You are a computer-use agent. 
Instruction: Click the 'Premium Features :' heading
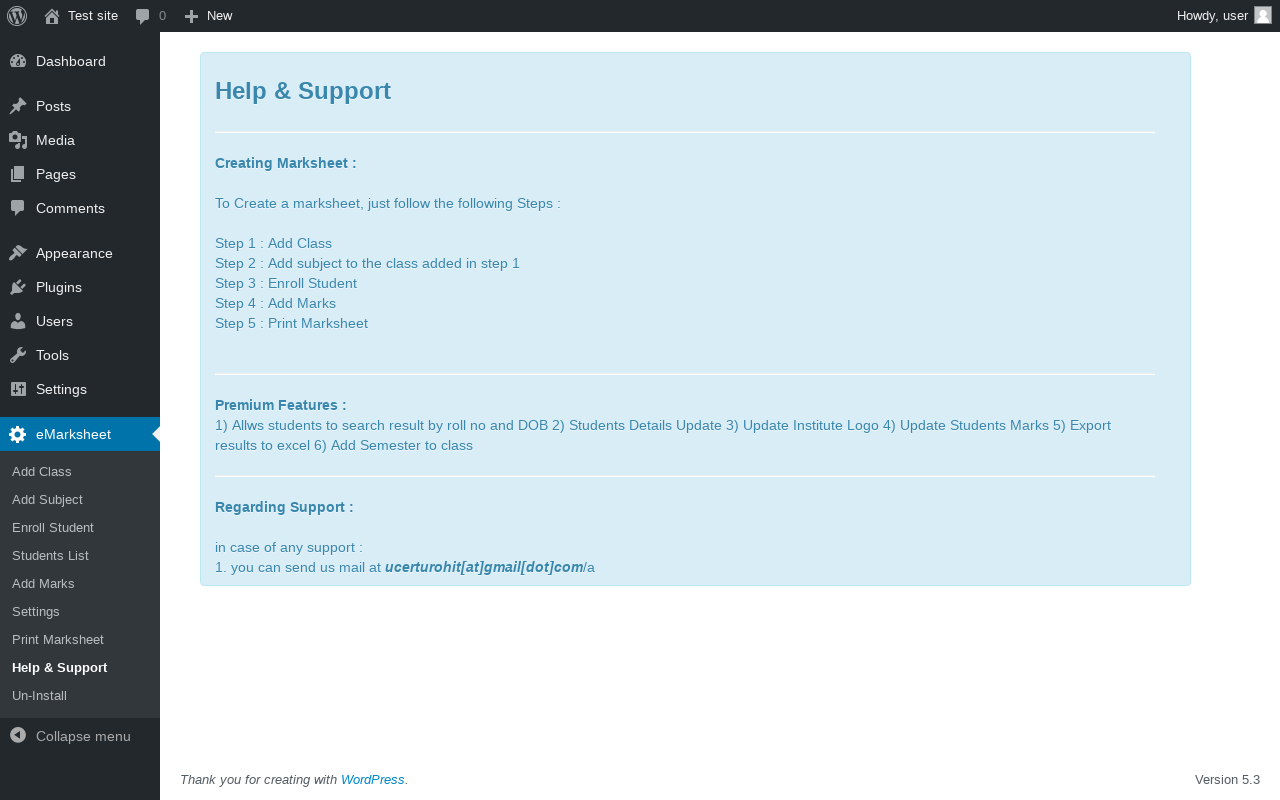[x=281, y=405]
